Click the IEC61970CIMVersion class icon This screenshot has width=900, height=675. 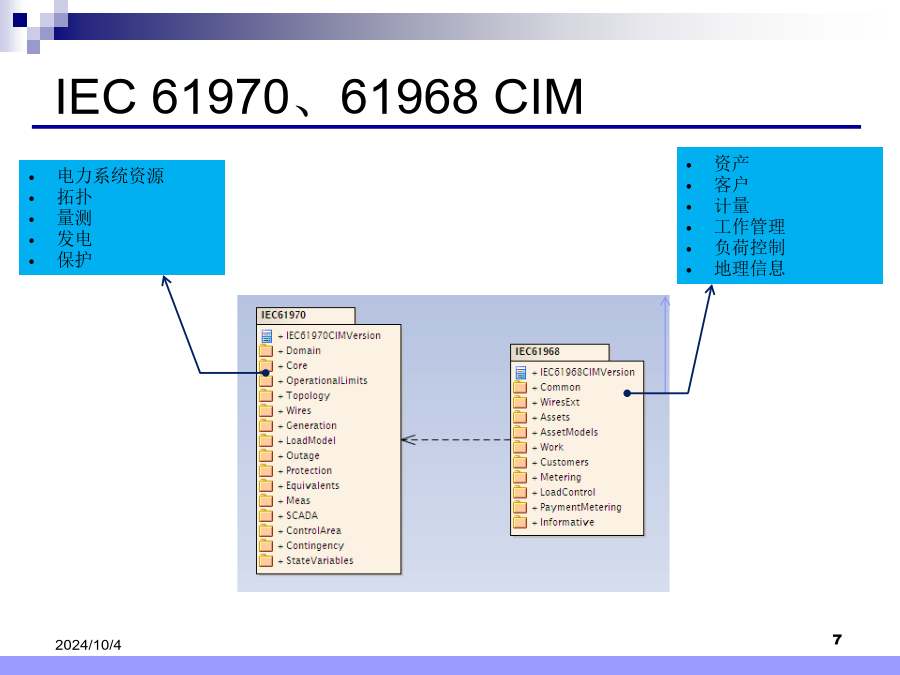[x=266, y=336]
